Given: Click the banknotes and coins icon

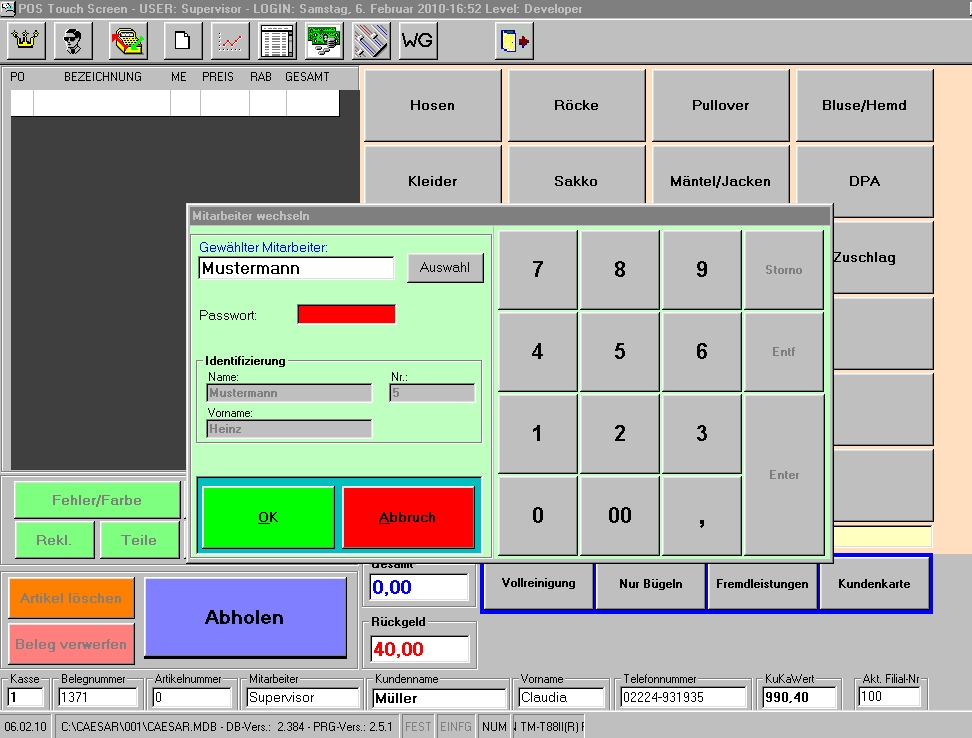Looking at the screenshot, I should pyautogui.click(x=324, y=41).
